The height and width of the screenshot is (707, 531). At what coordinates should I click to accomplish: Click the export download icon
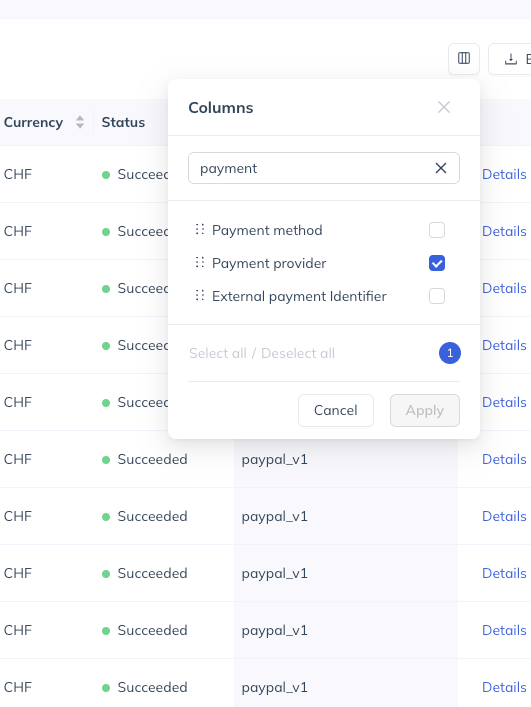click(511, 59)
